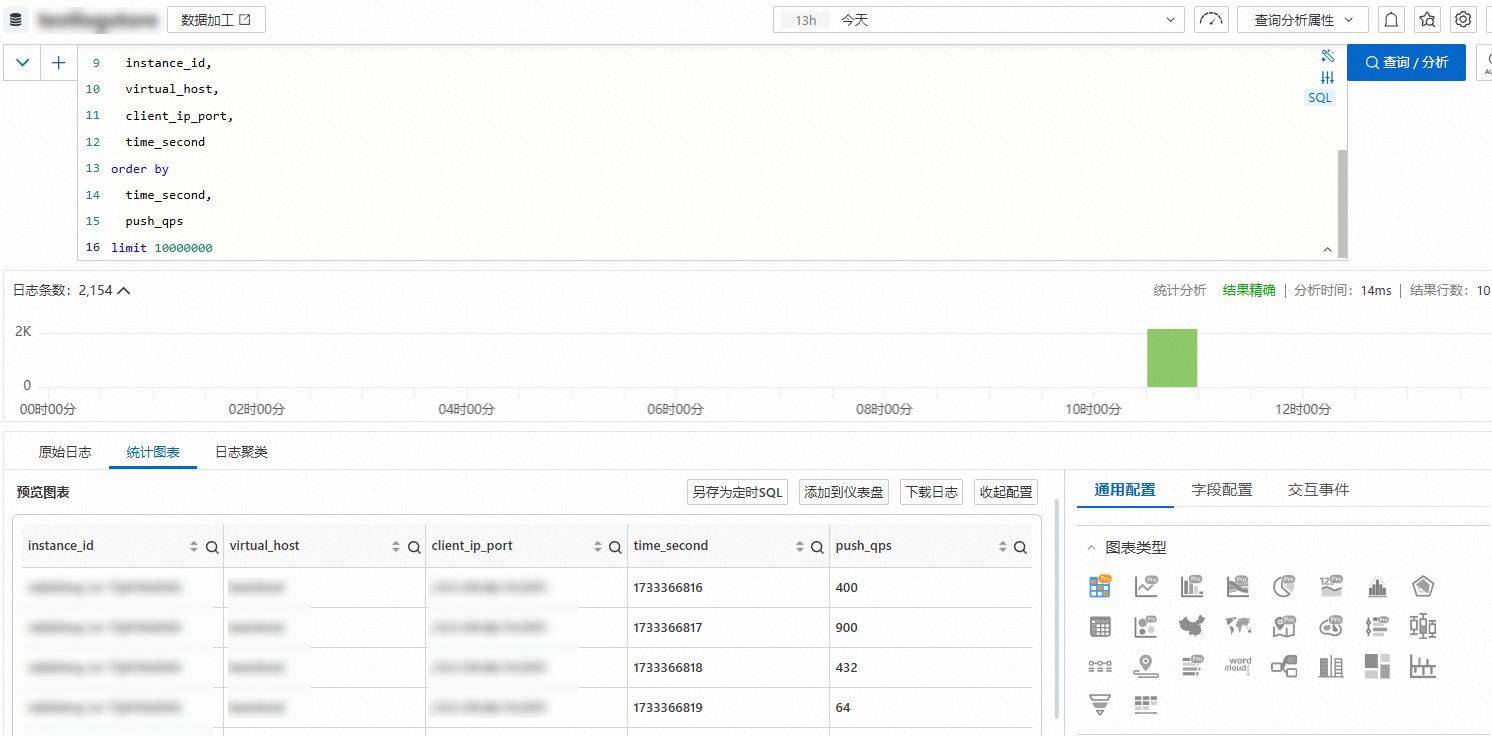The image size is (1492, 736).
Task: Select the Table Pro chart type
Action: (x=1100, y=587)
